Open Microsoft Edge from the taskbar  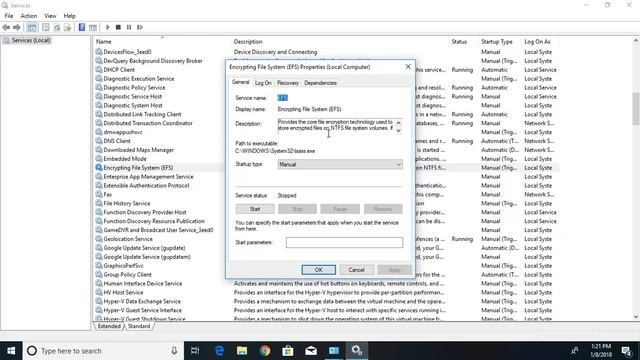(219, 351)
